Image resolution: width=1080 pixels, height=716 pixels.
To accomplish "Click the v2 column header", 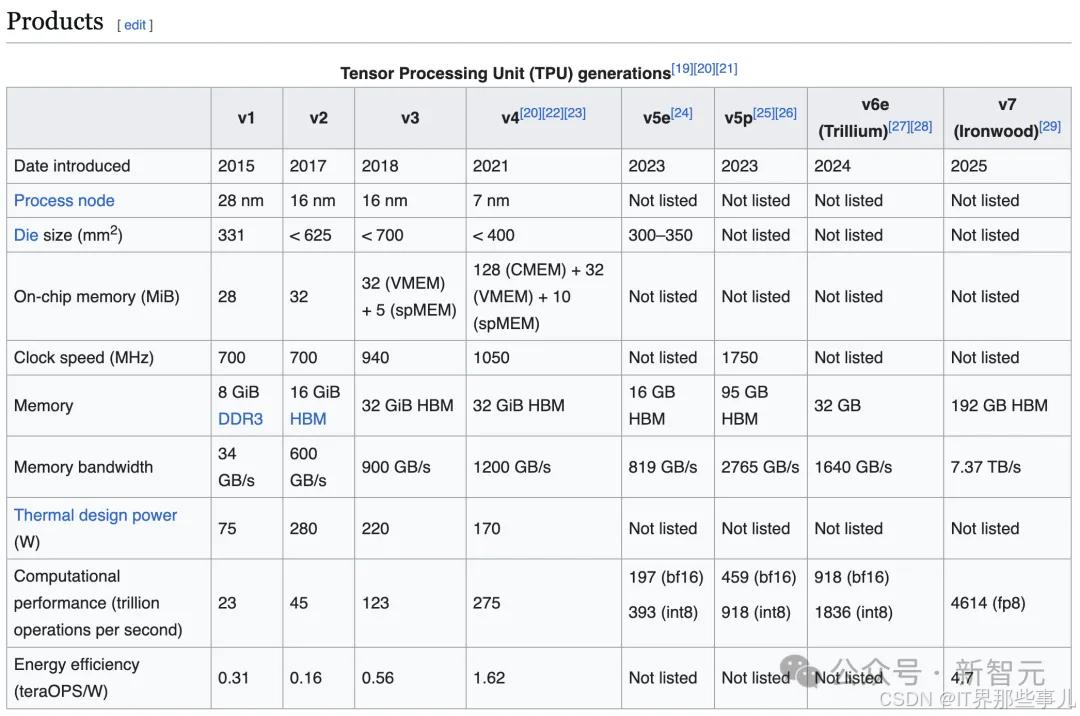I will click(x=318, y=118).
